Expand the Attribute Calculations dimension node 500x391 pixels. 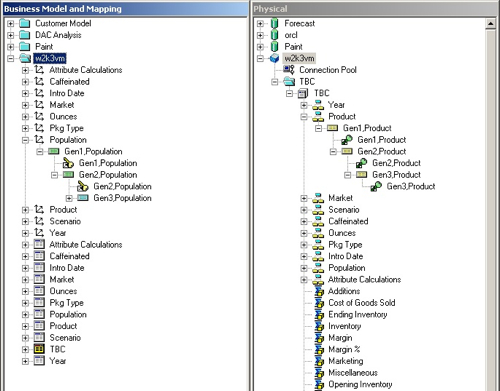(25, 70)
